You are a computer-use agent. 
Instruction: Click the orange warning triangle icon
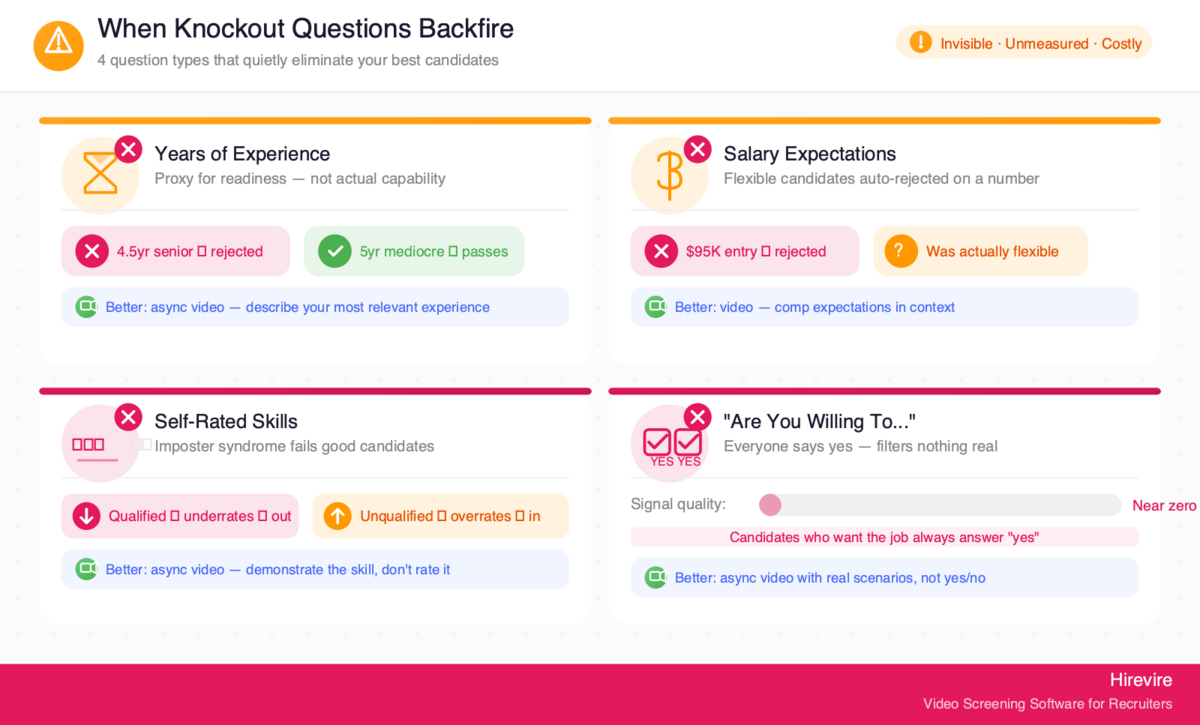pos(59,45)
